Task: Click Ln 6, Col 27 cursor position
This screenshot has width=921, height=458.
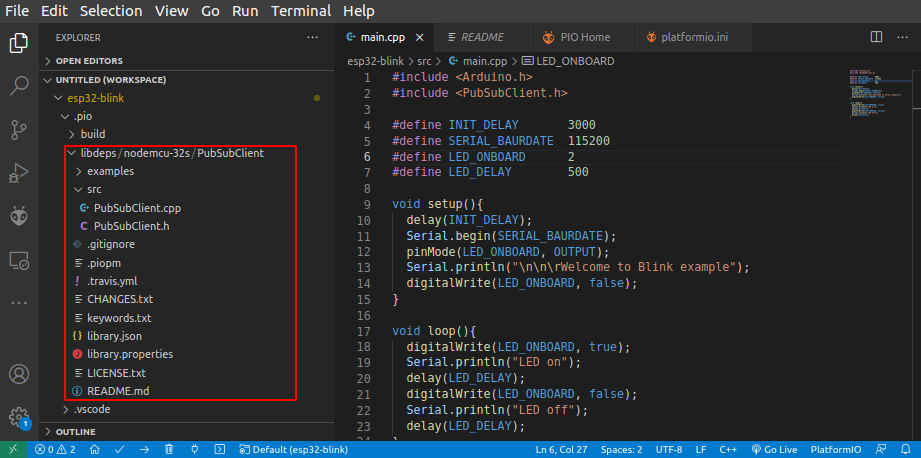Action: point(562,449)
